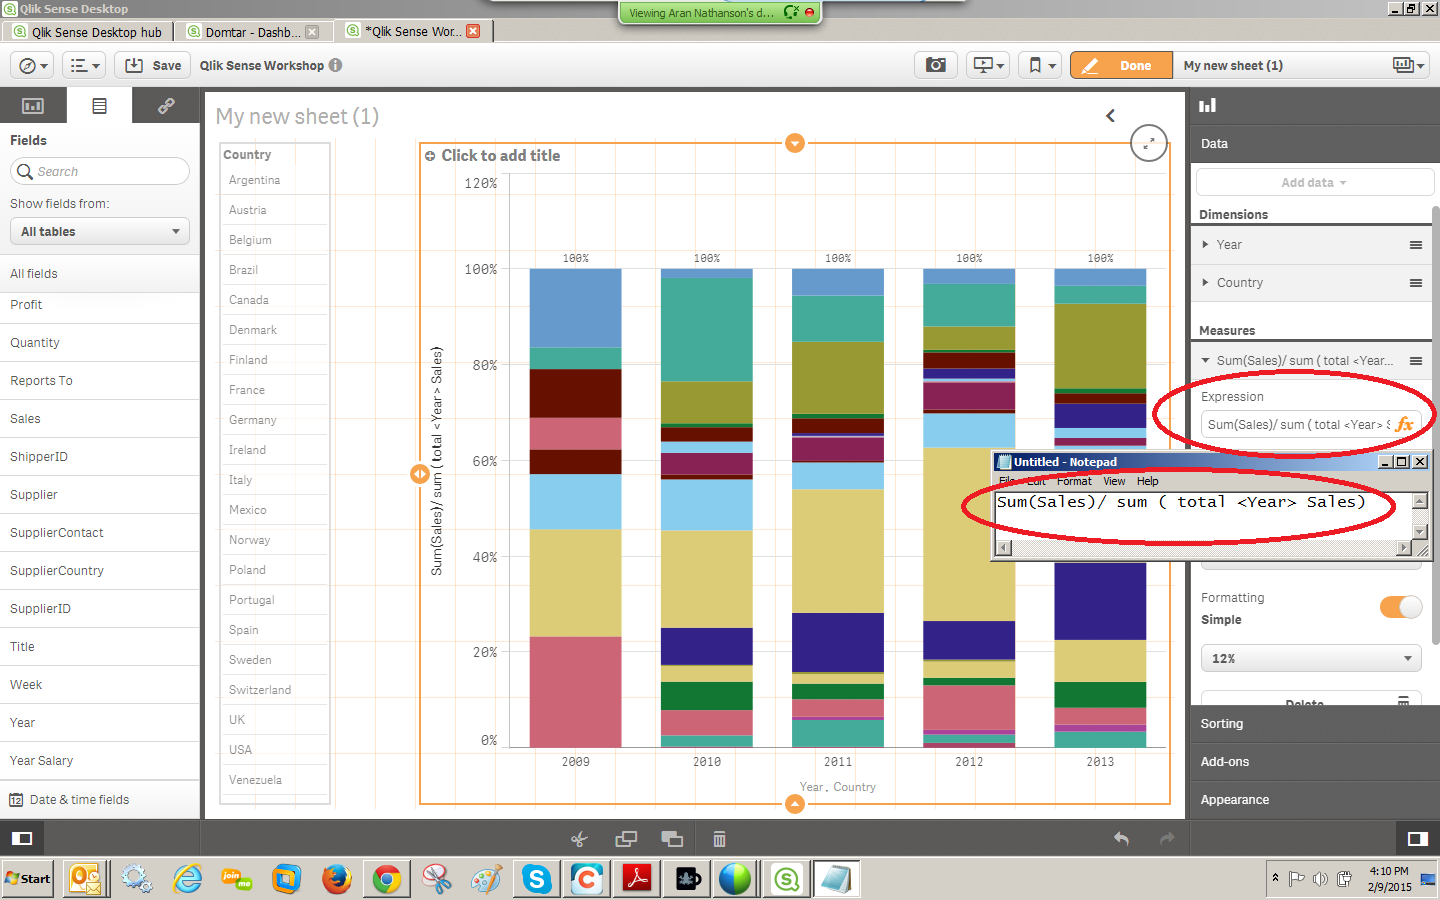Switch to the Qlik Sense Desktop hub tab
Image resolution: width=1440 pixels, height=900 pixels.
pyautogui.click(x=88, y=32)
